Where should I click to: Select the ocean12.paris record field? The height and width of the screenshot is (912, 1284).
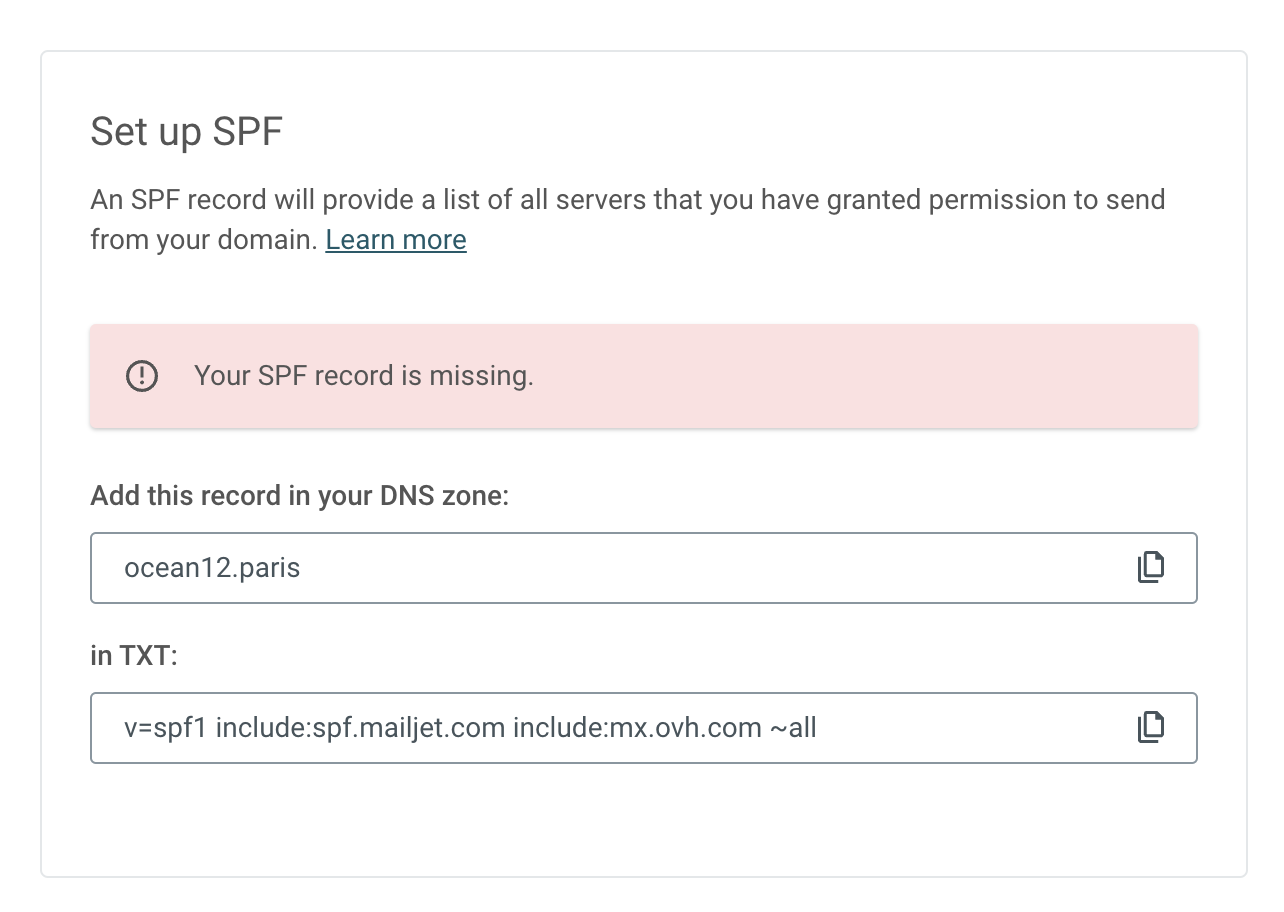click(644, 568)
